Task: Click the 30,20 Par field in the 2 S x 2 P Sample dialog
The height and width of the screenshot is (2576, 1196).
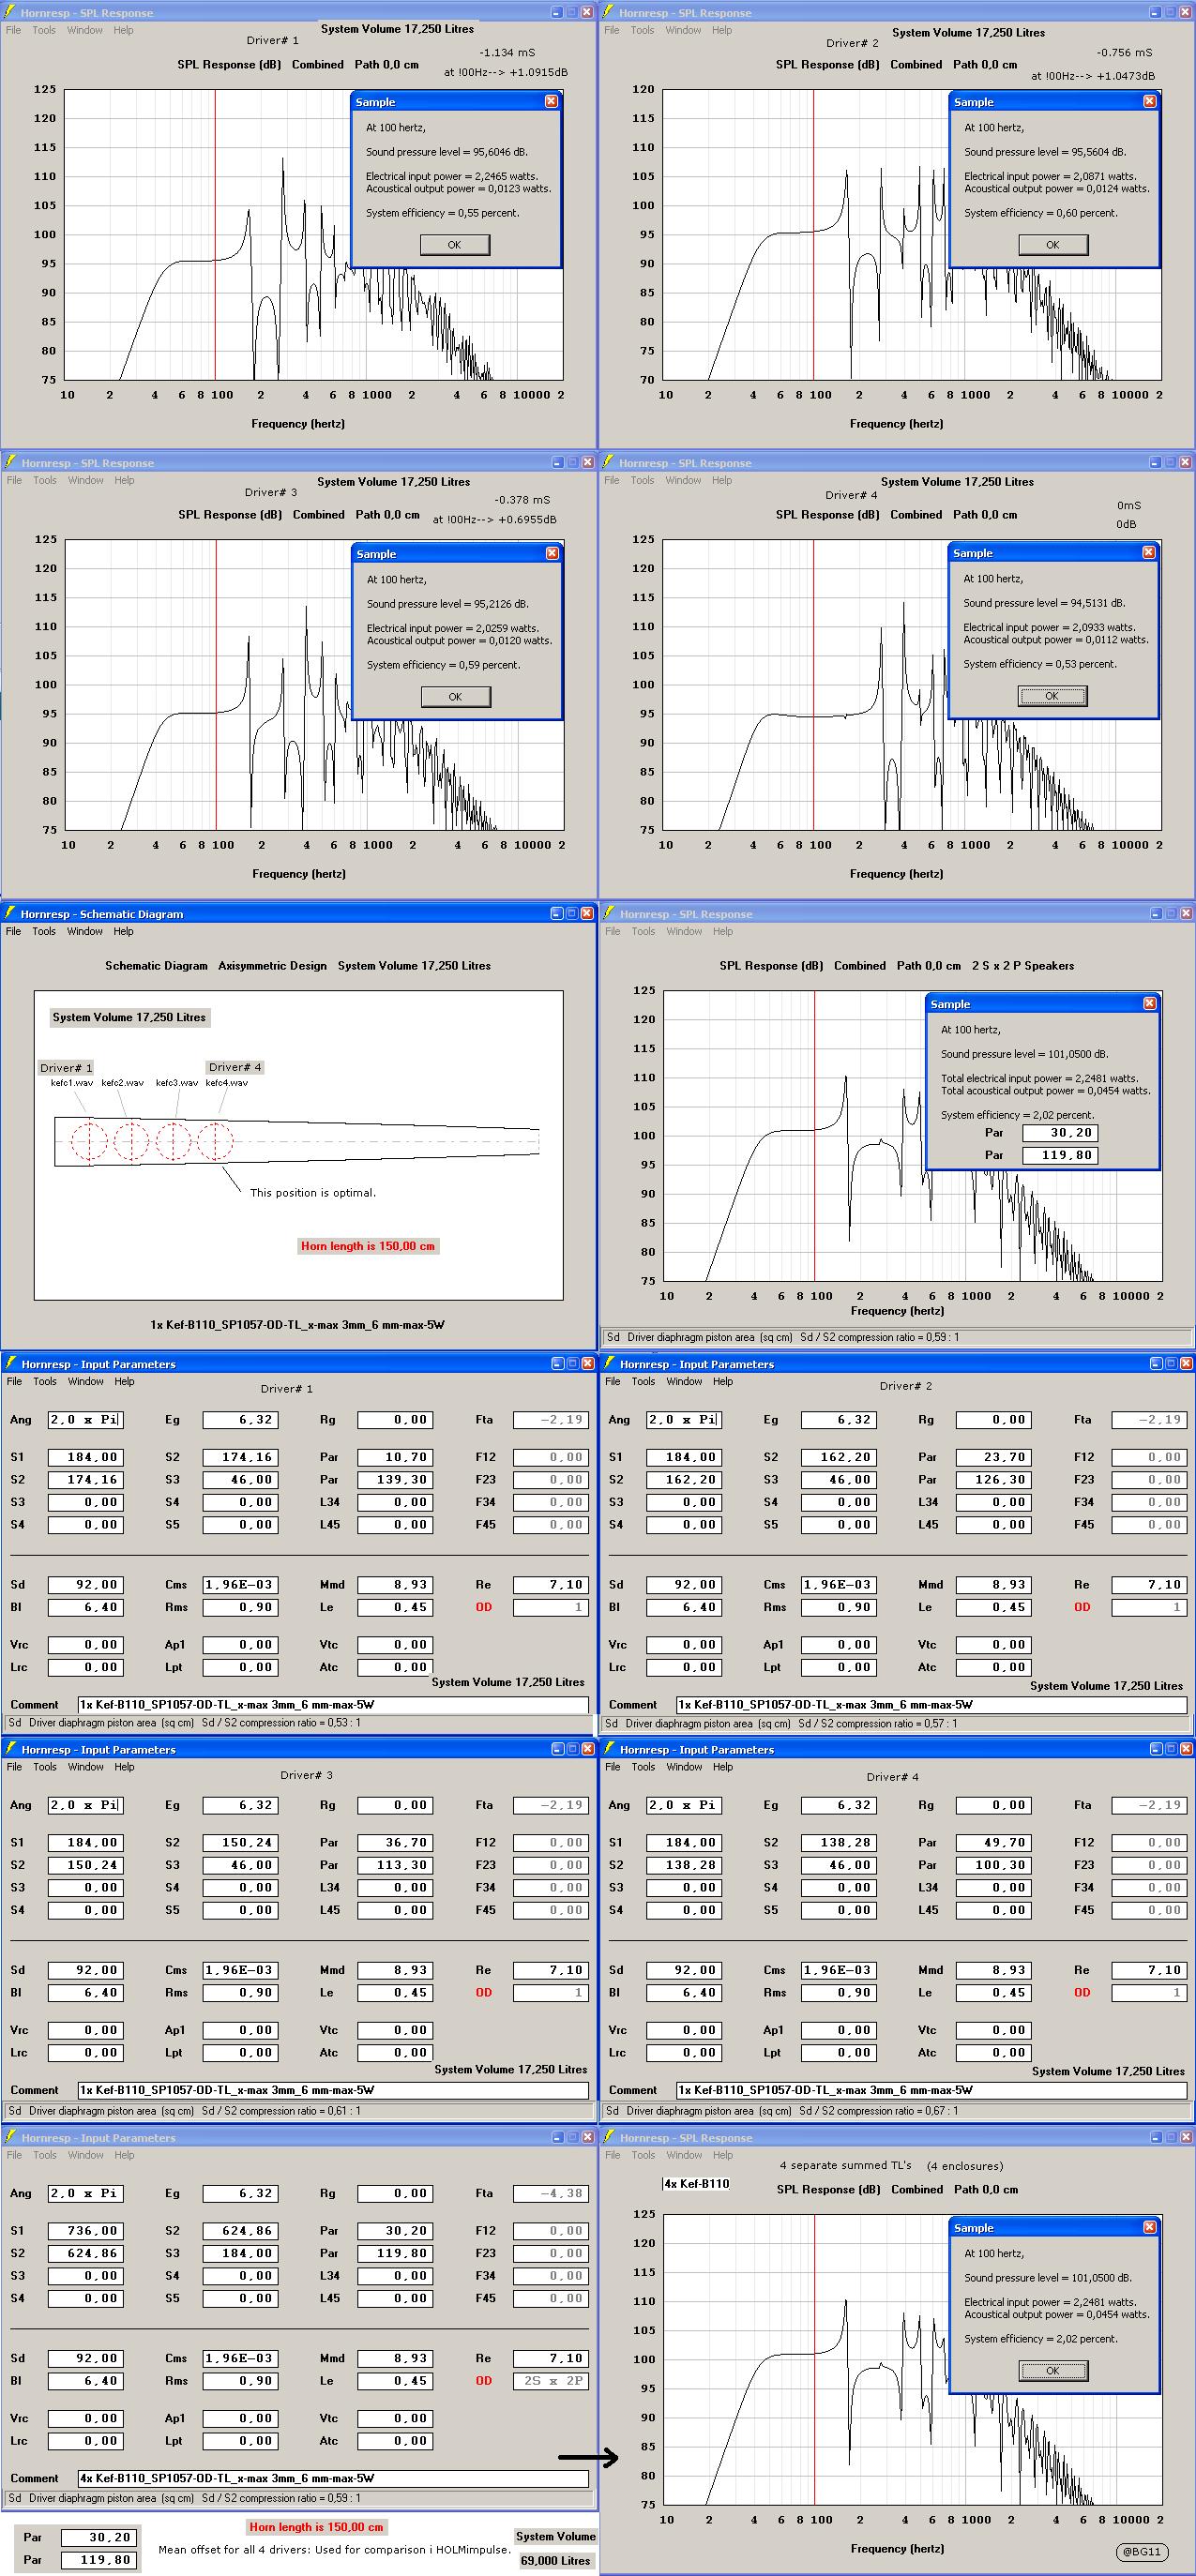Action: [x=1060, y=1133]
